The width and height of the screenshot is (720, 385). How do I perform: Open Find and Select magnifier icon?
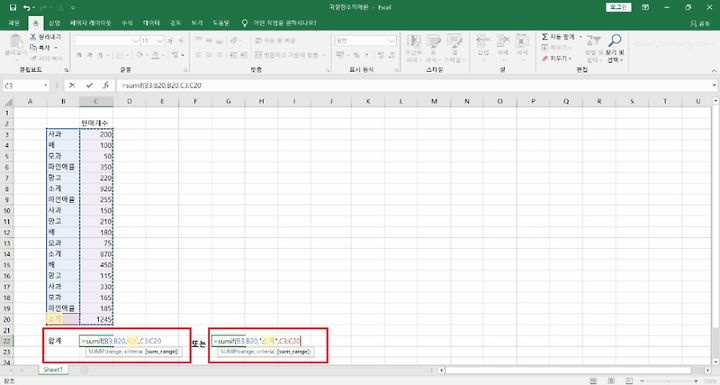[615, 40]
